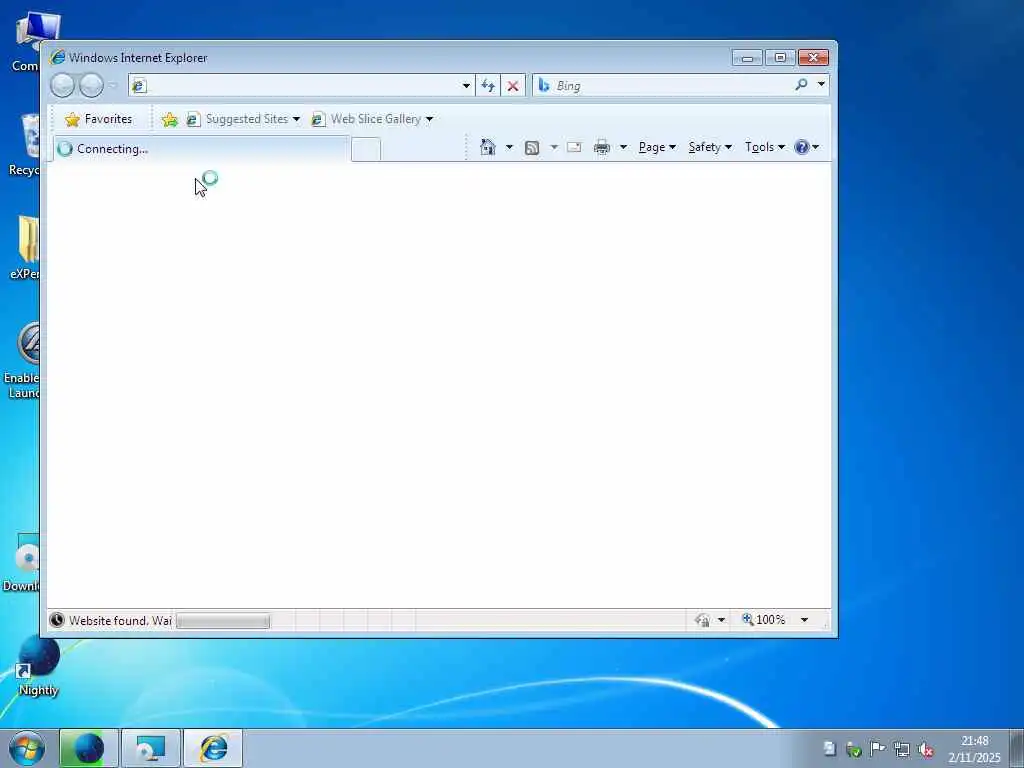
Task: Click the Back navigation button
Action: pos(63,86)
